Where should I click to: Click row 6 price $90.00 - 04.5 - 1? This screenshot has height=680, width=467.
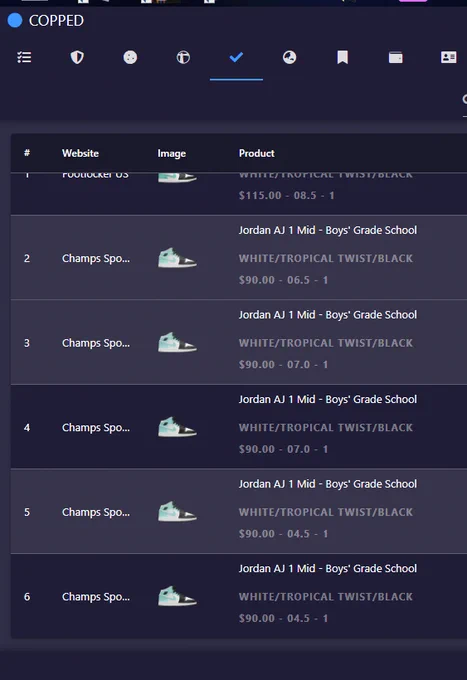point(283,618)
